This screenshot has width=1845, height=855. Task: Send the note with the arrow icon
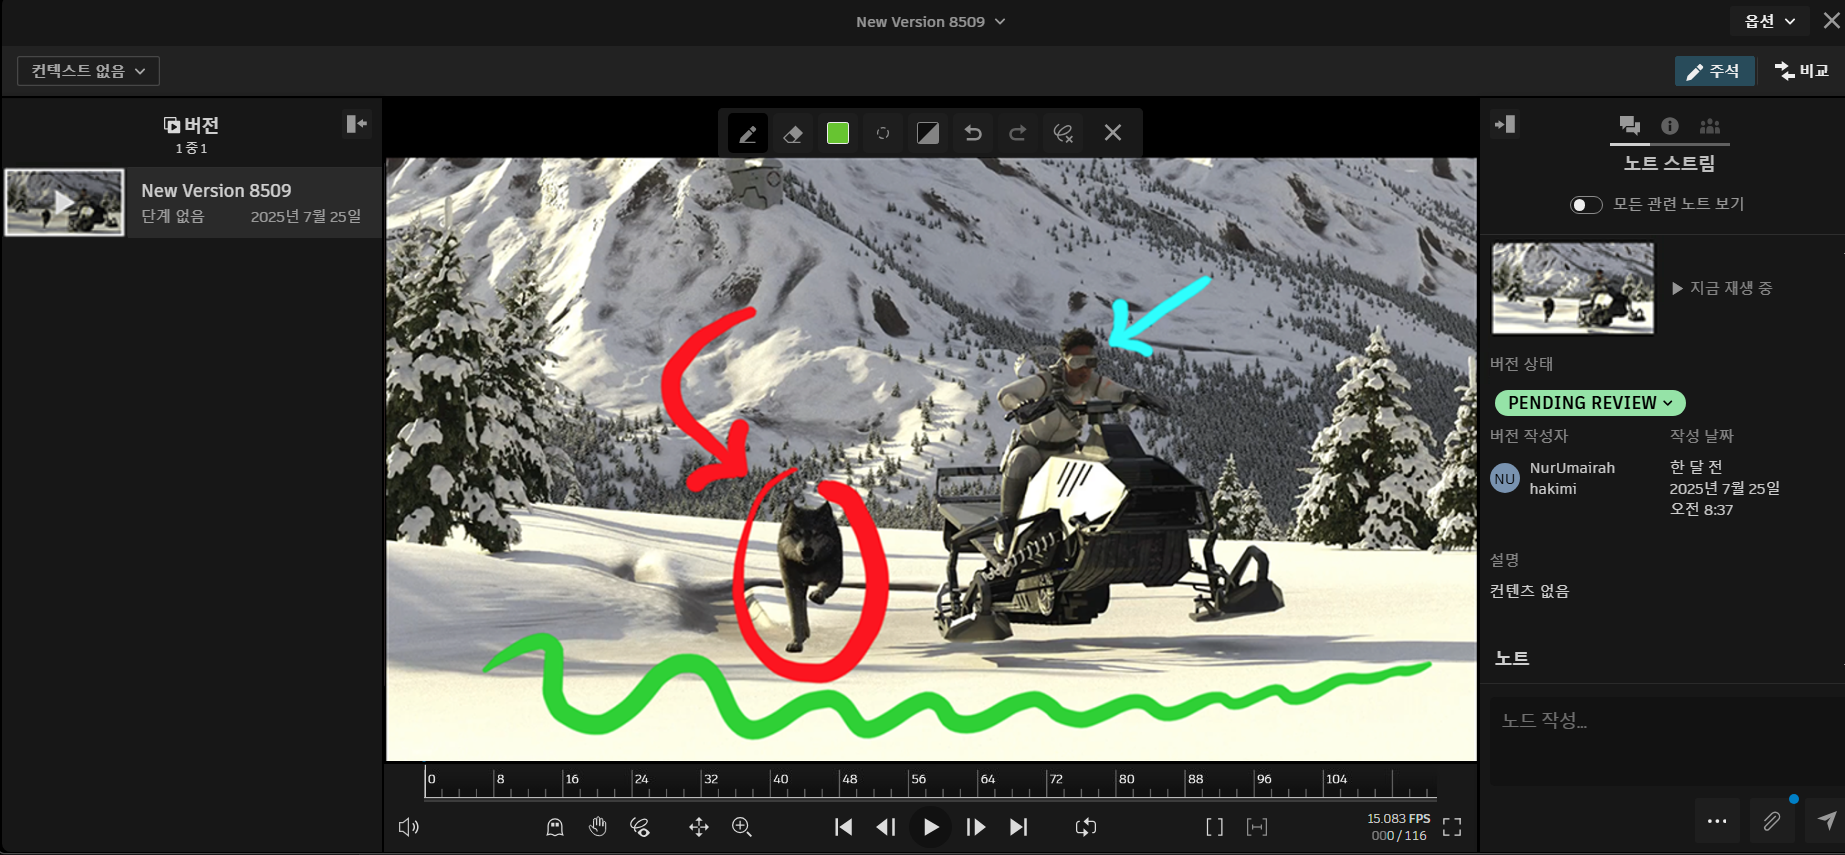tap(1826, 821)
